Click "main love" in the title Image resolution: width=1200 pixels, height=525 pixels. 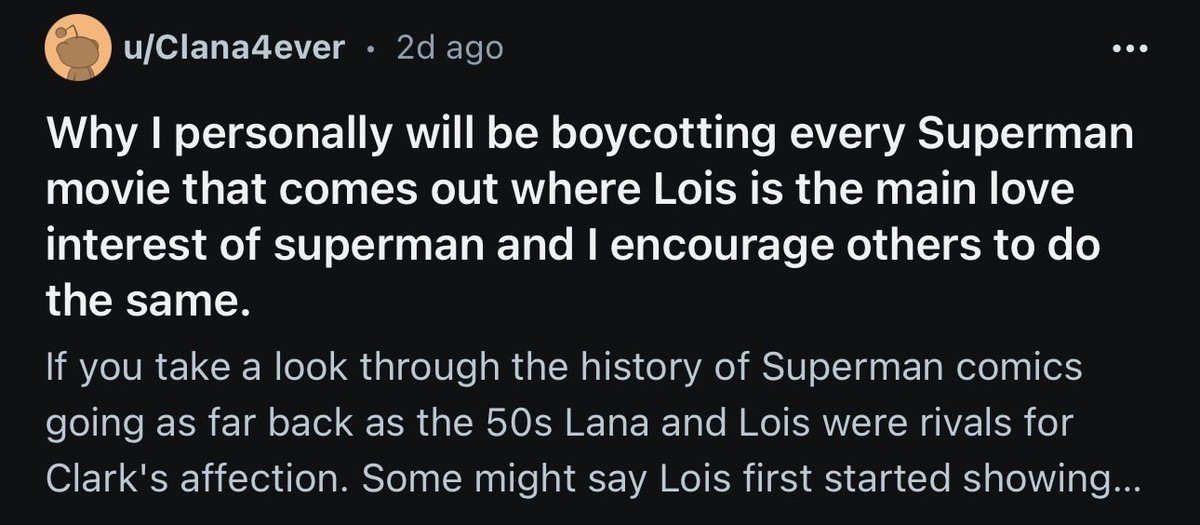984,191
